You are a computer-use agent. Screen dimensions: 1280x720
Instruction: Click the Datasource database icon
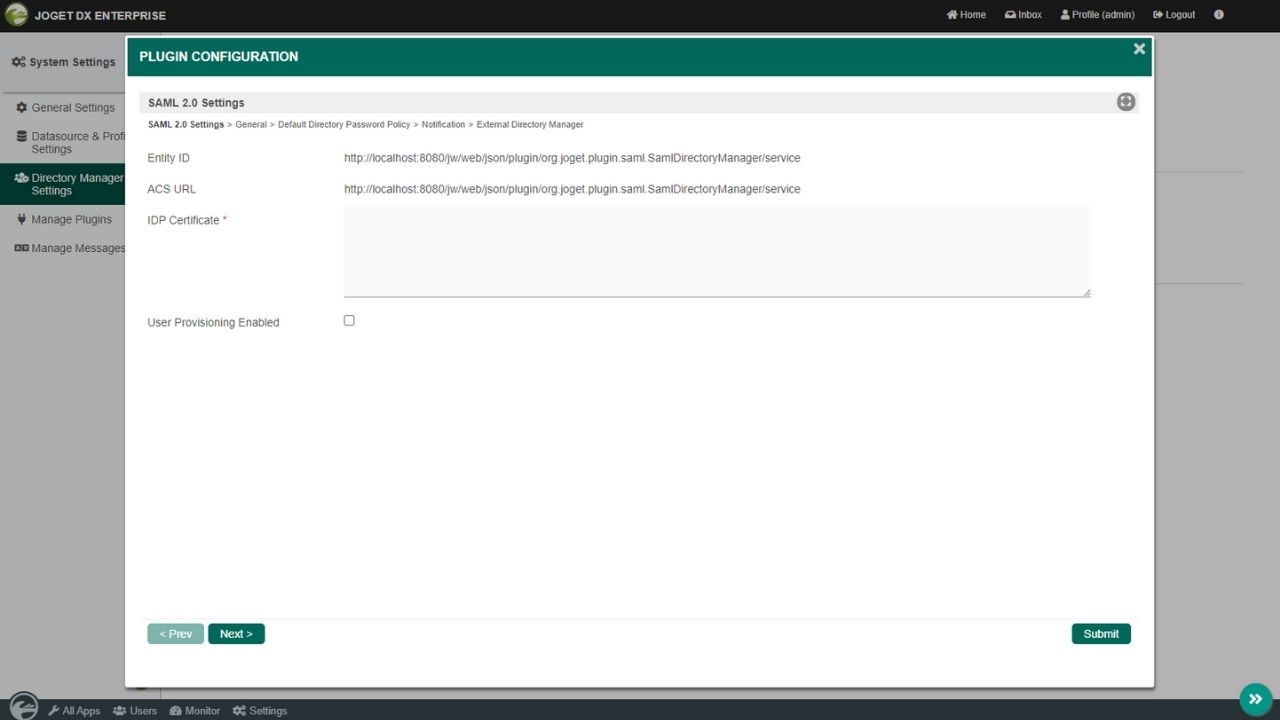pyautogui.click(x=22, y=136)
